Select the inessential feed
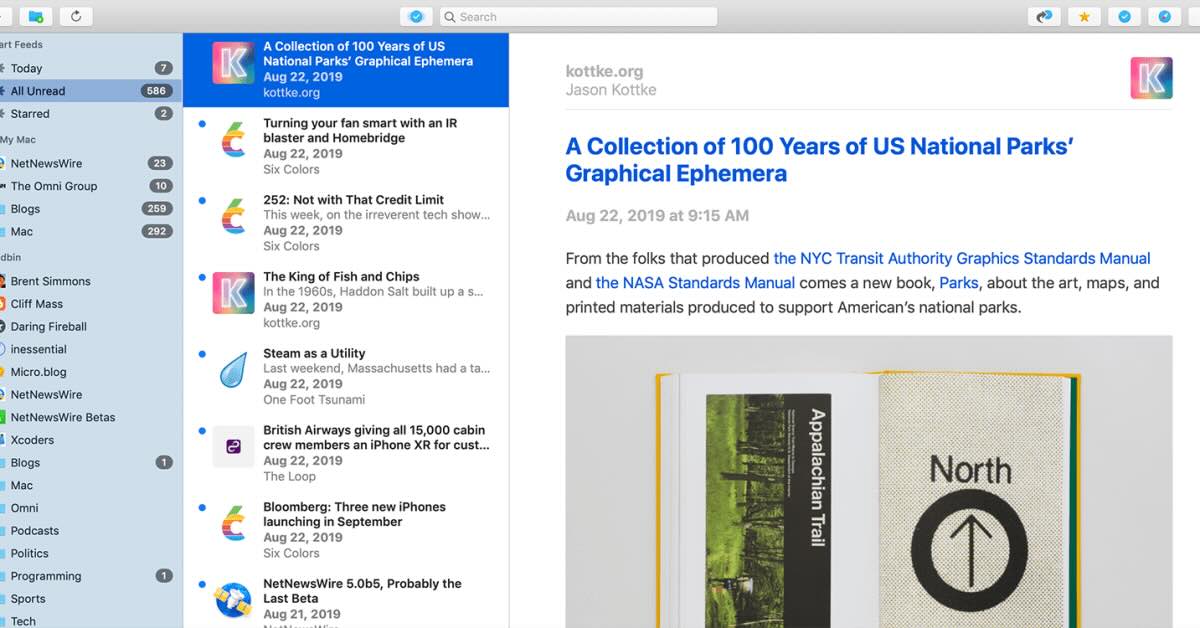This screenshot has width=1200, height=628. click(91, 349)
